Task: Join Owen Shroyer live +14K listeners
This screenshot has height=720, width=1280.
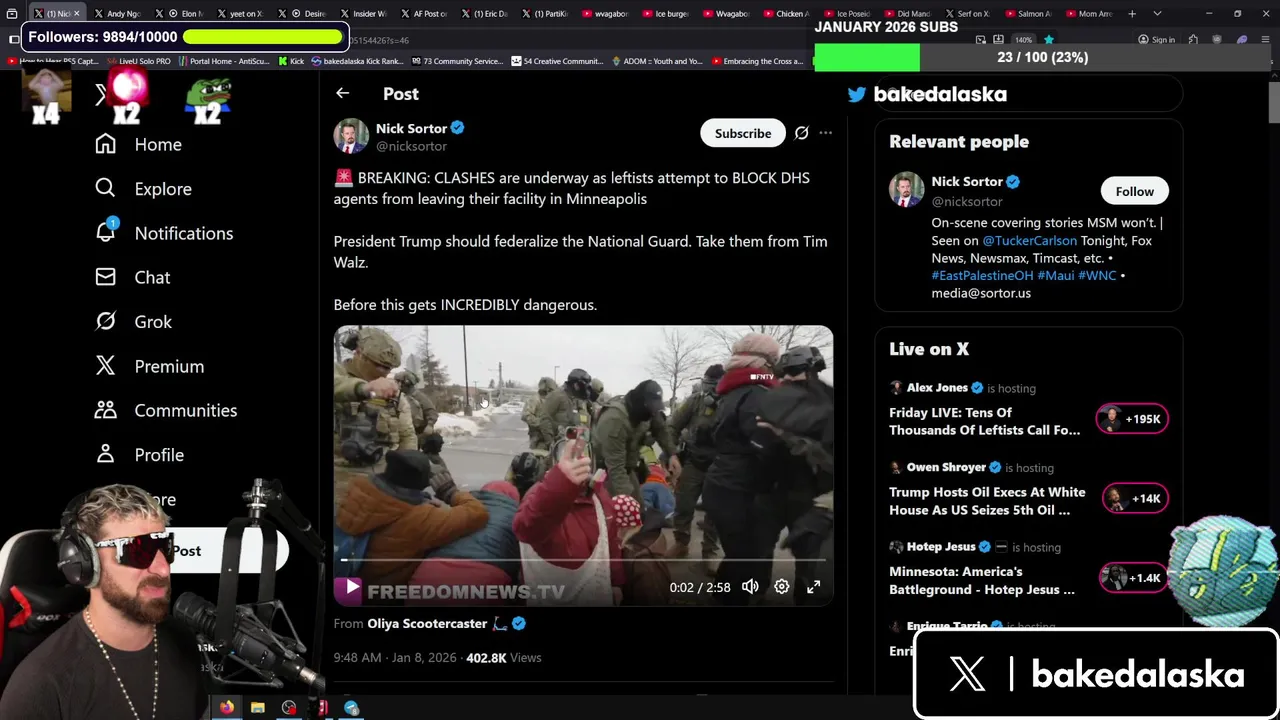Action: pyautogui.click(x=1135, y=498)
